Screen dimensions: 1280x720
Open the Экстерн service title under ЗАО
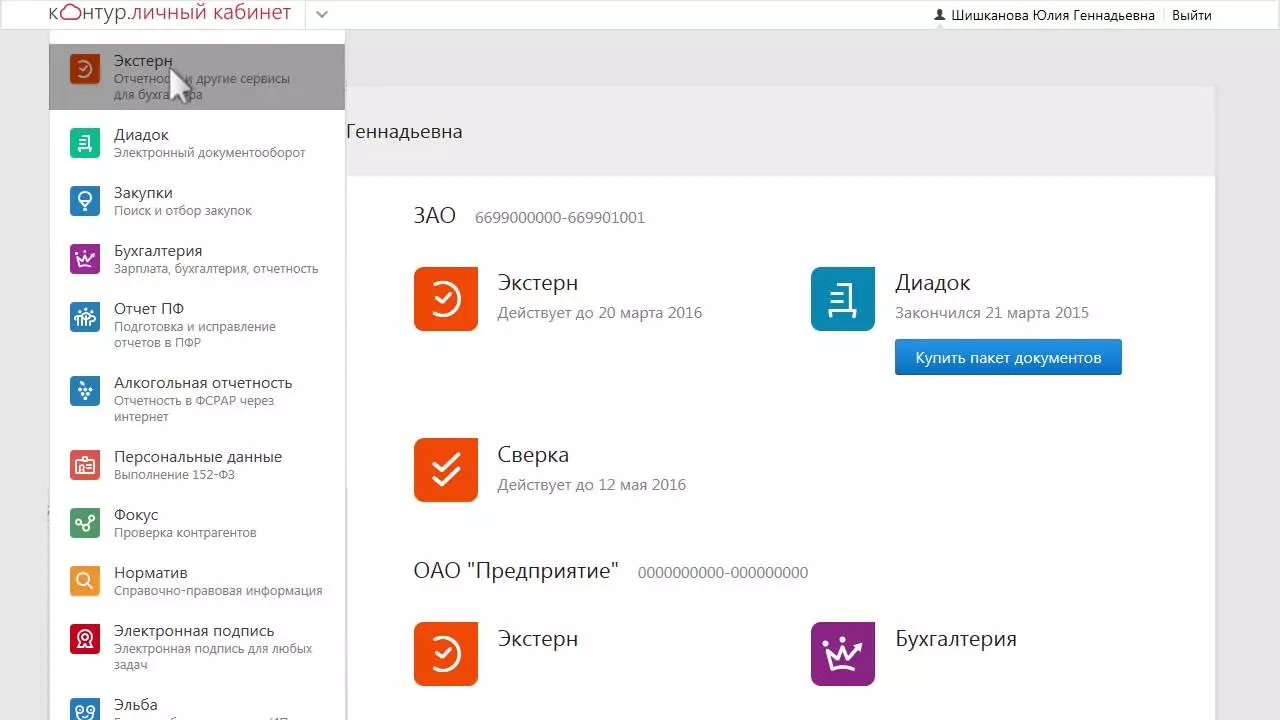[x=538, y=283]
